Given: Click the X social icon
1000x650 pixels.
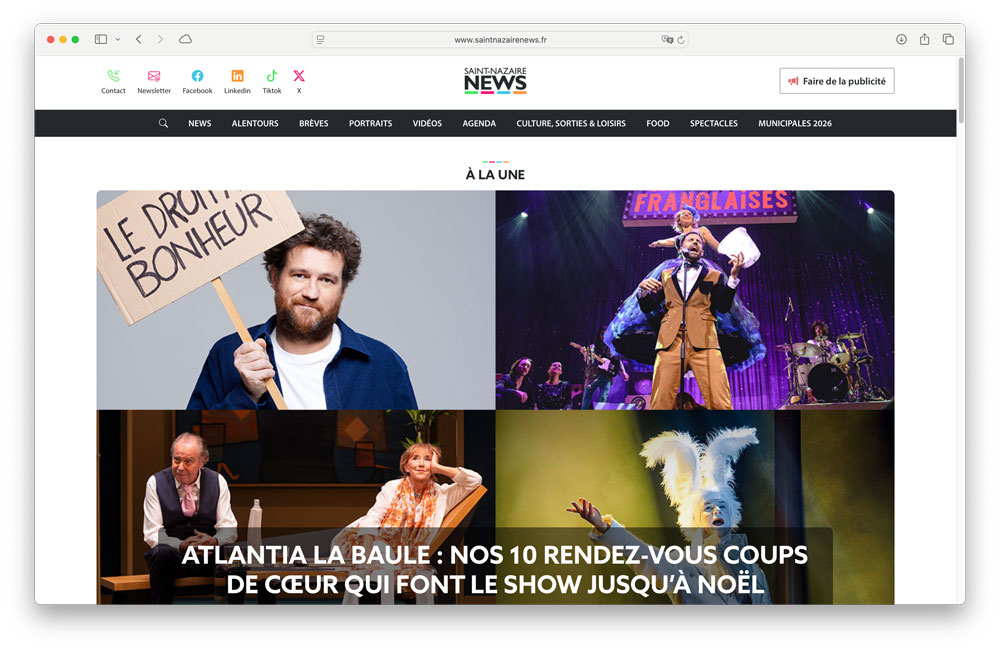Looking at the screenshot, I should point(299,76).
